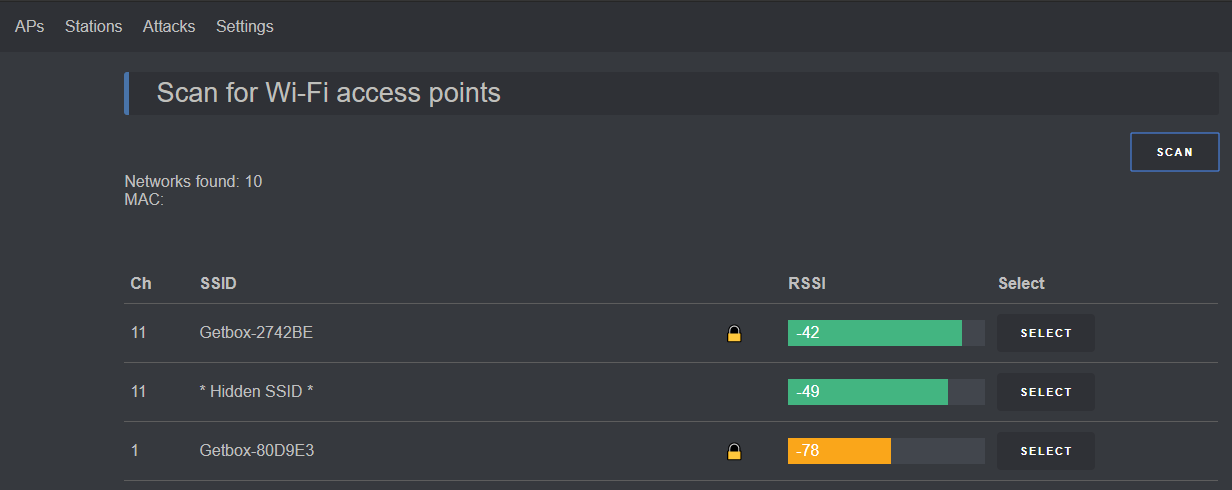
Task: Go to Settings in navigation bar
Action: [x=245, y=26]
